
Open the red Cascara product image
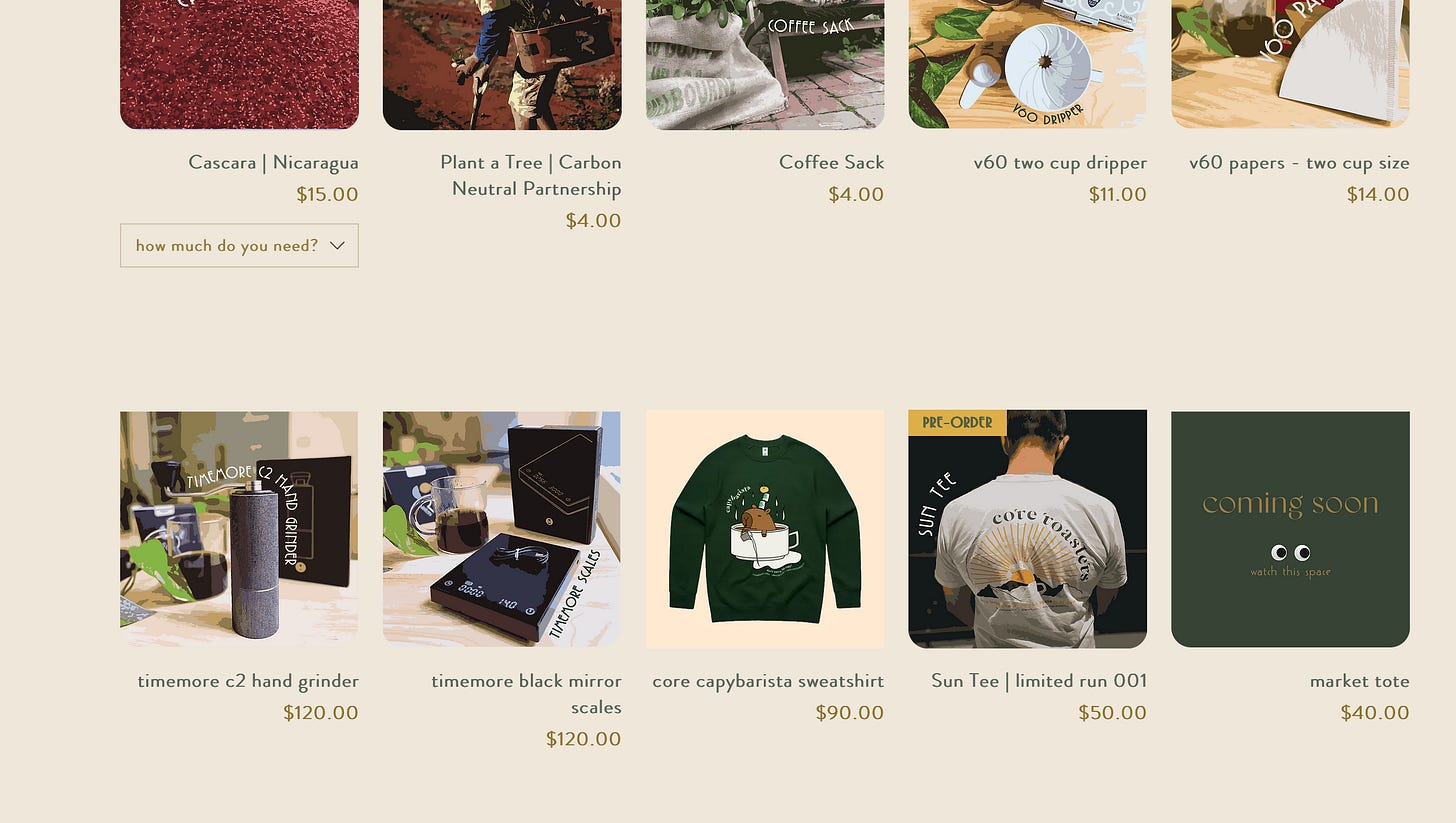[x=239, y=64]
